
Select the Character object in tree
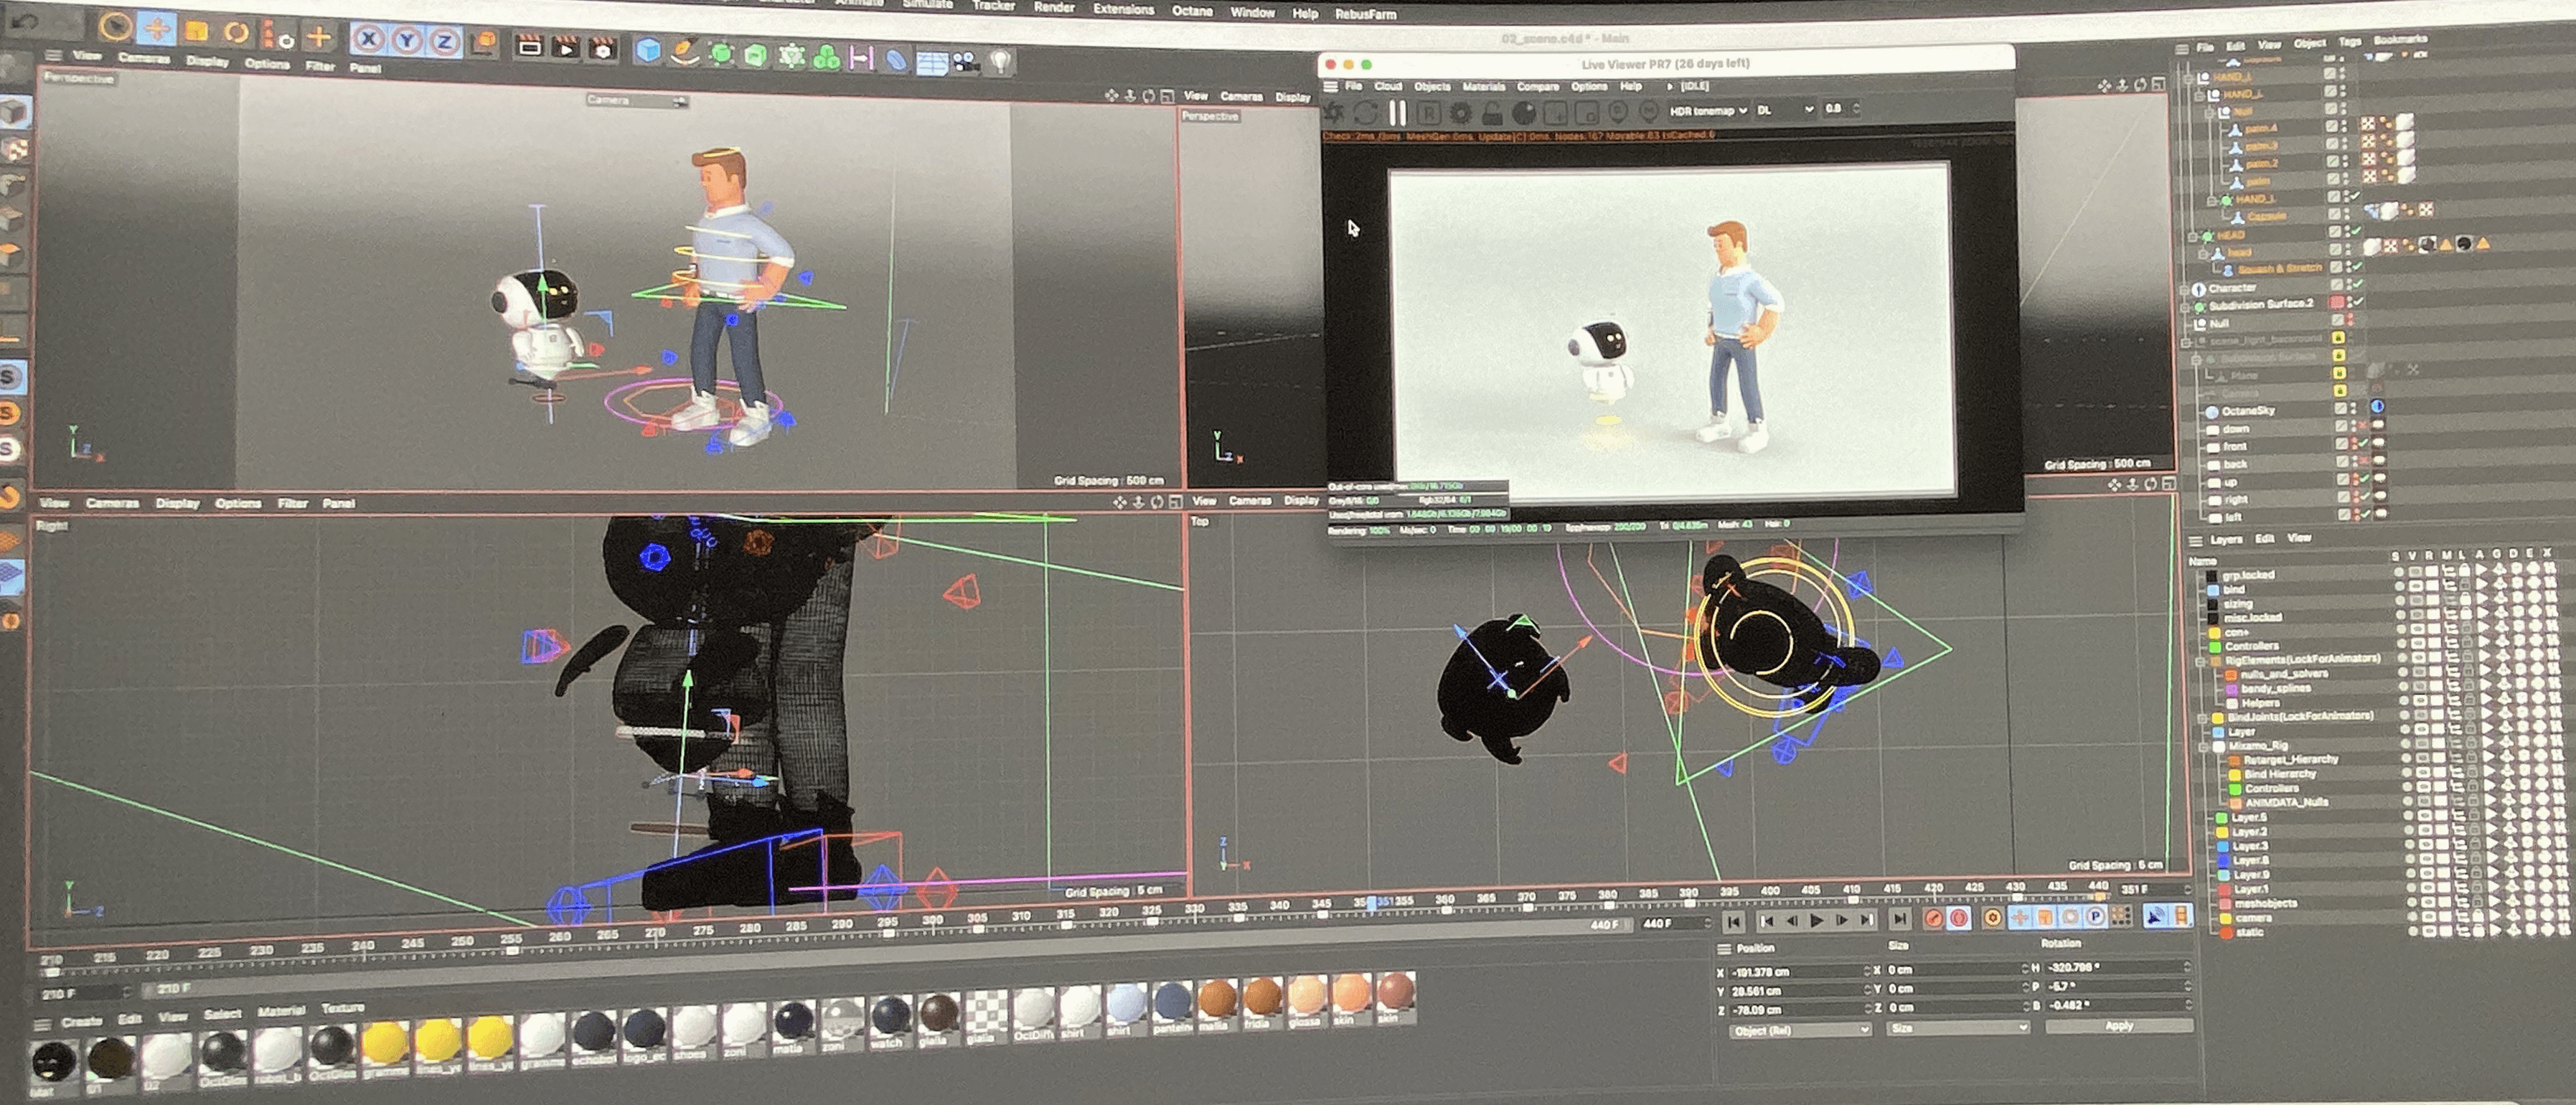(x=2232, y=288)
